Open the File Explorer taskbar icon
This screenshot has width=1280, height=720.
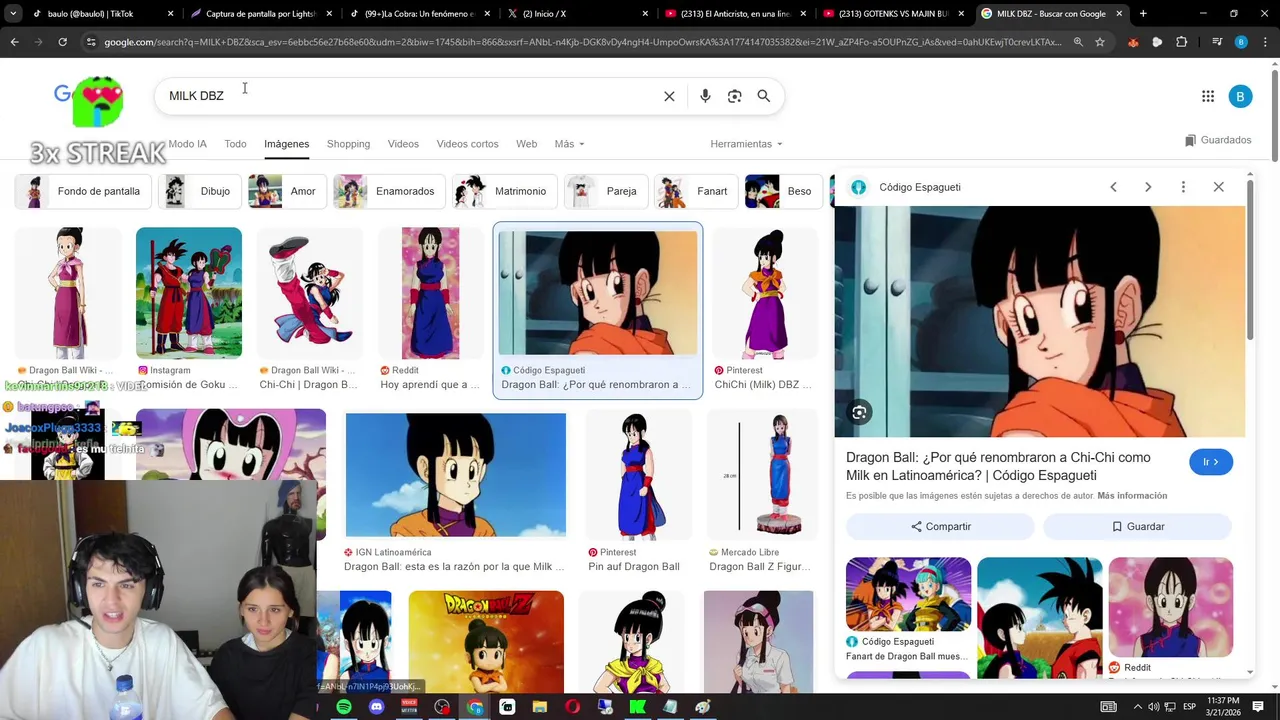coord(540,707)
